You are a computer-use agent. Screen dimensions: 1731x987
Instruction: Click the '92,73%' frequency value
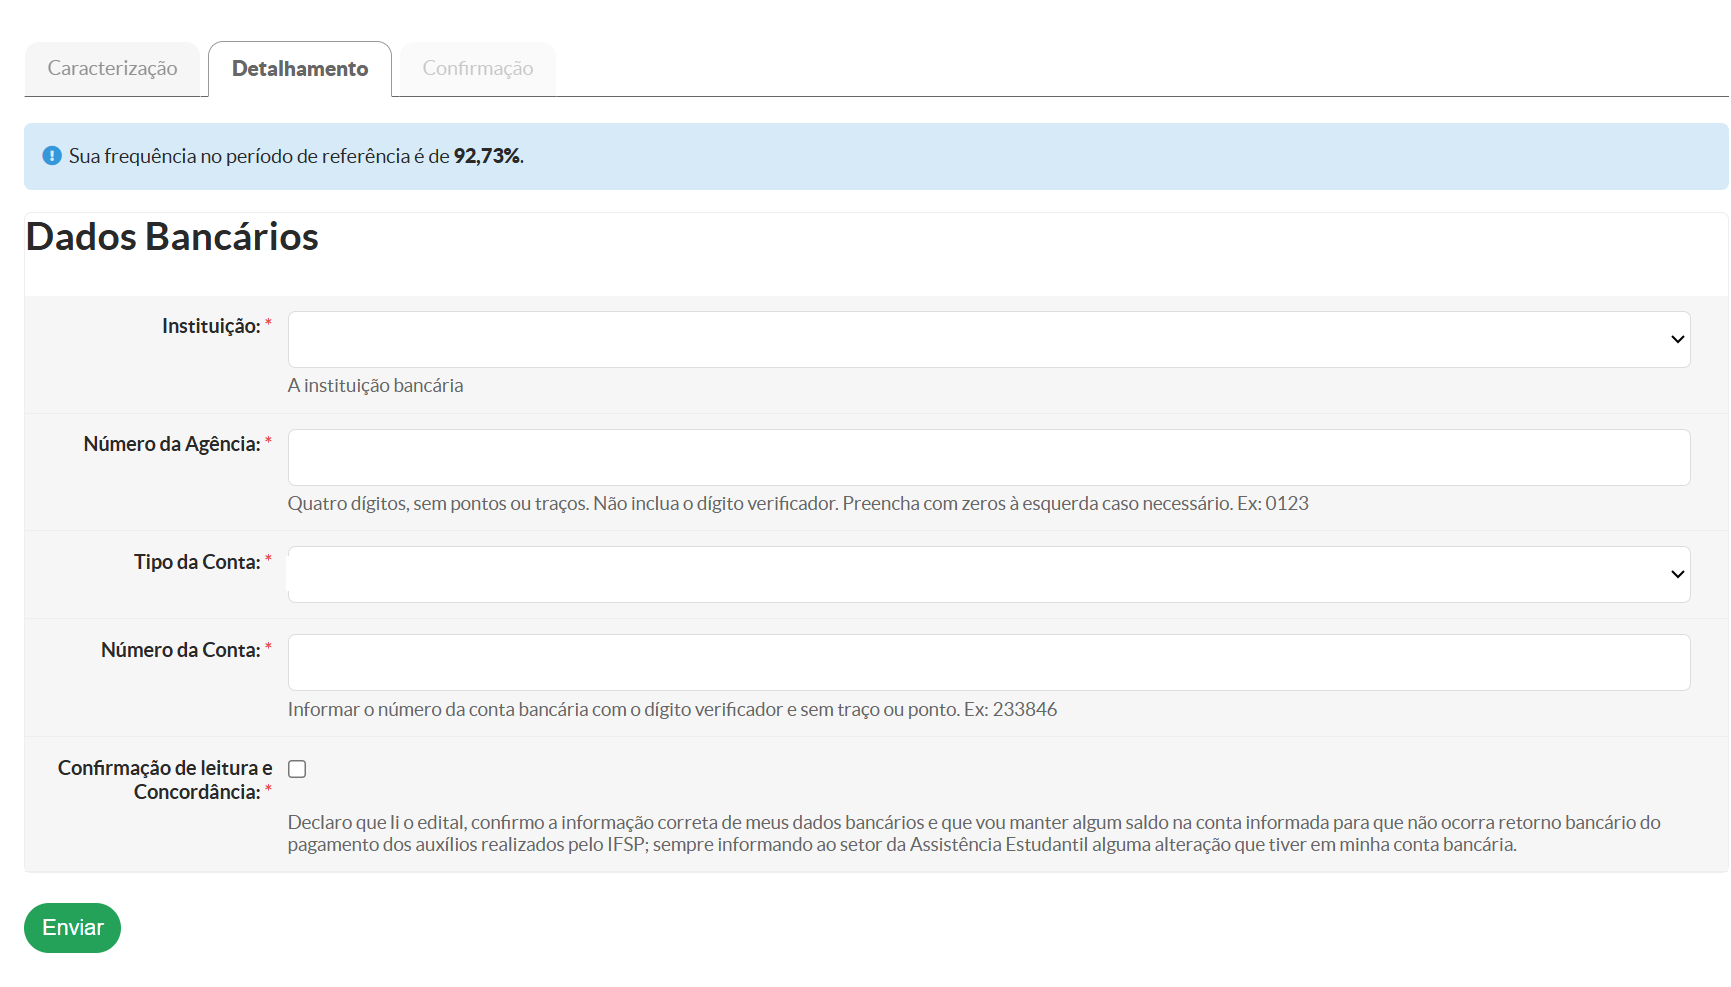click(x=489, y=156)
